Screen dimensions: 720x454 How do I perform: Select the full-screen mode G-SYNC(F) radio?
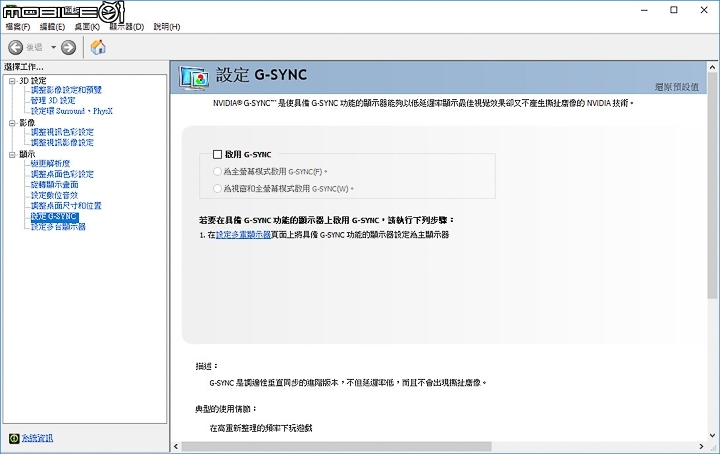click(217, 171)
